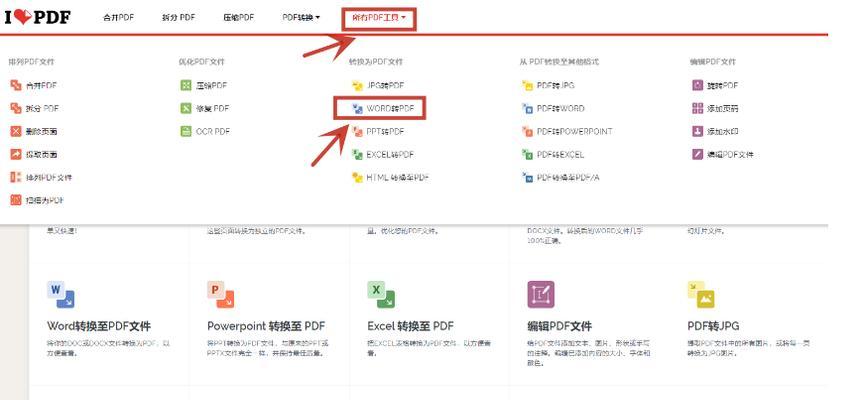Click the PPT转PDF icon
The image size is (865, 400).
click(x=357, y=131)
